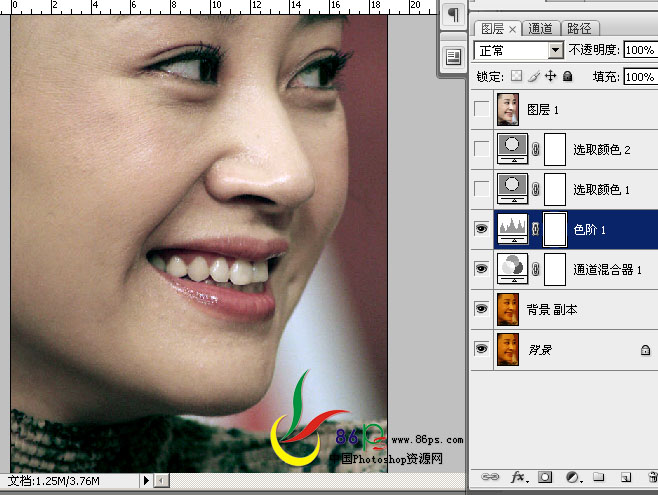Enable lock all padlock icon
The image size is (658, 495).
567,76
